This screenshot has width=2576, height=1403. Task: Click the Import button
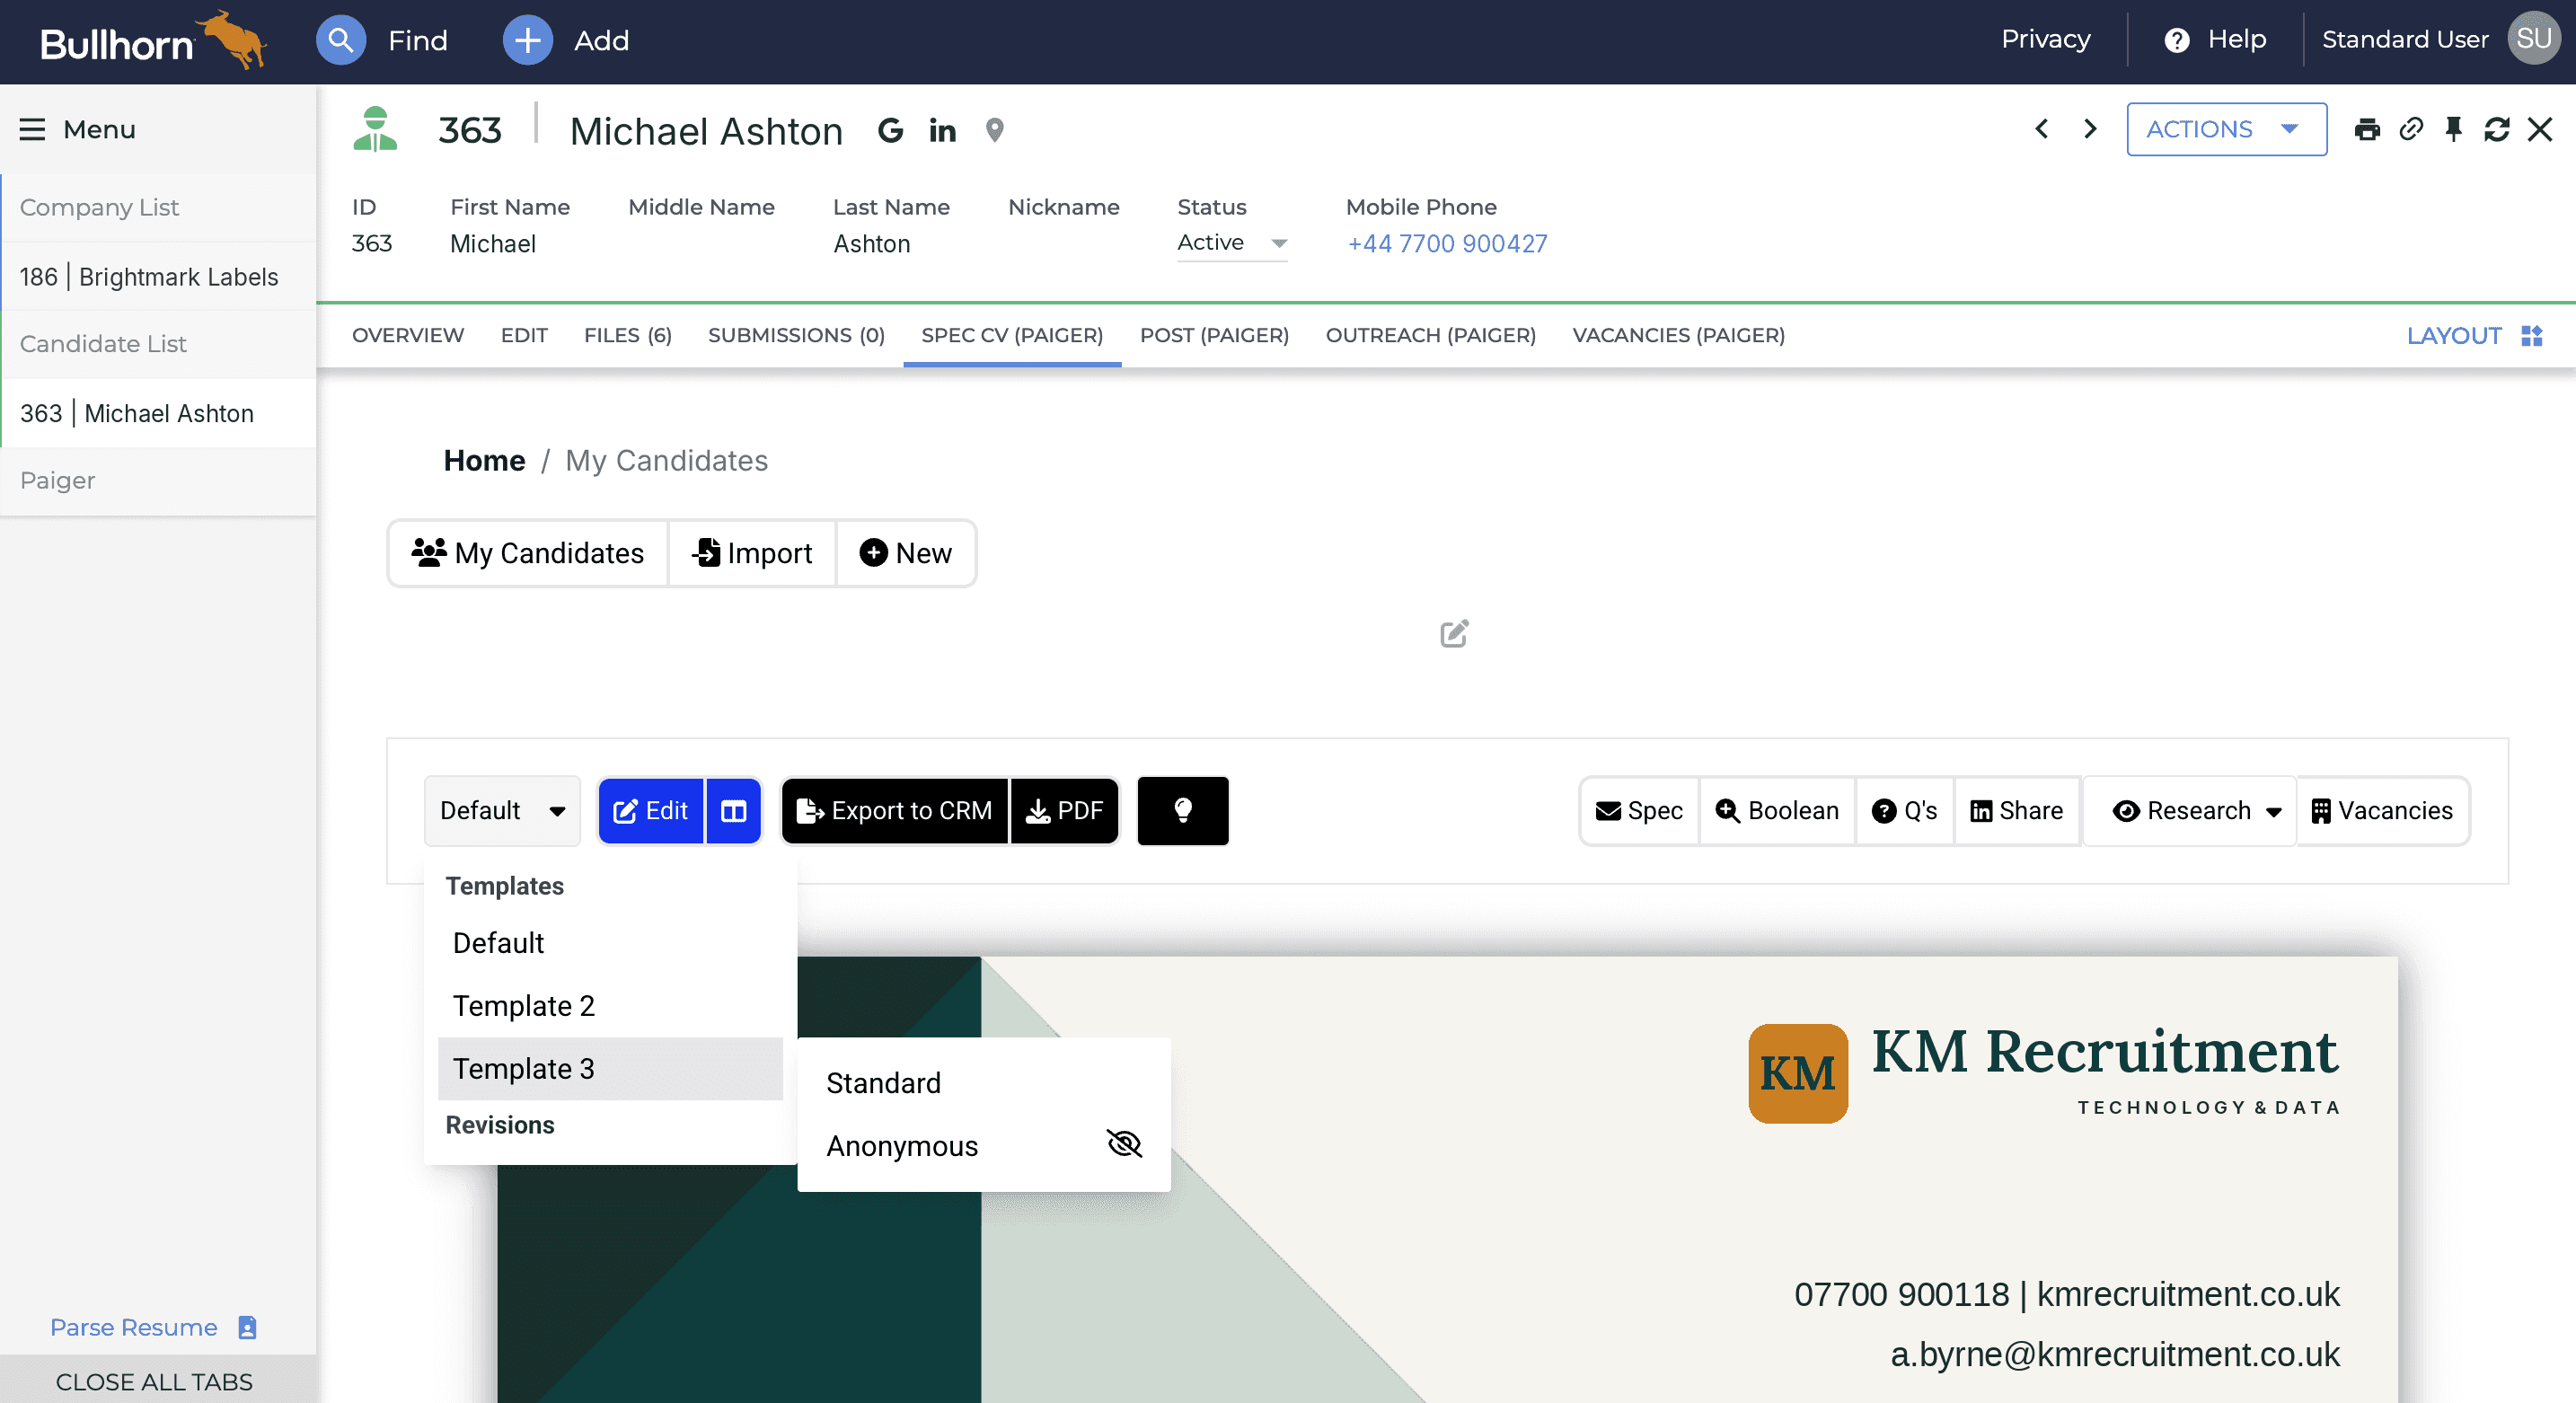pos(752,553)
